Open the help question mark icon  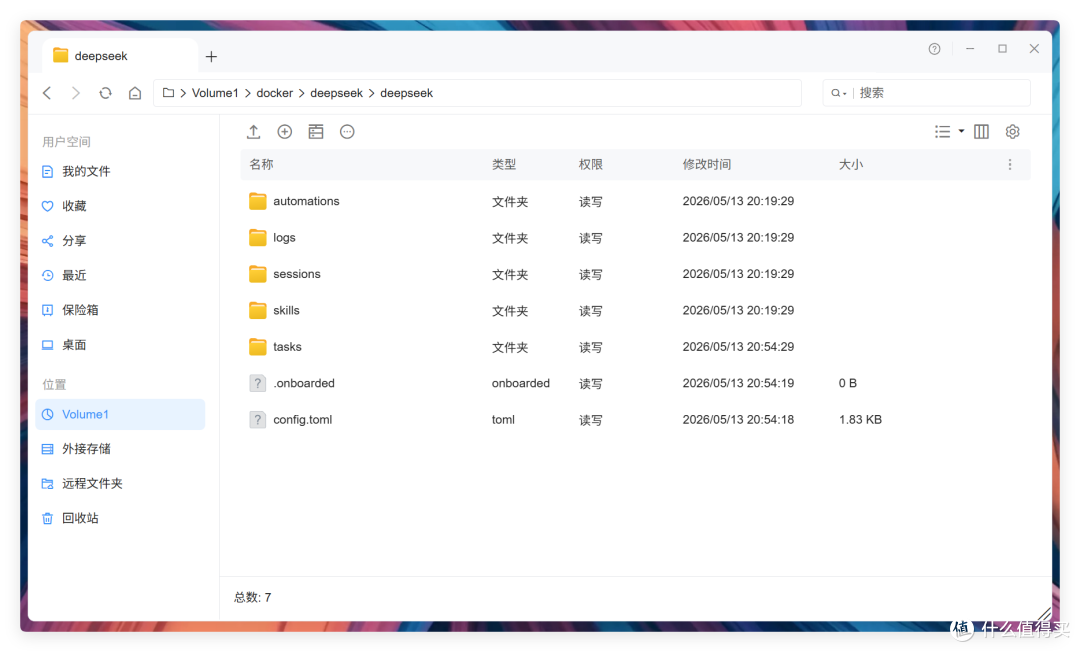(x=934, y=49)
